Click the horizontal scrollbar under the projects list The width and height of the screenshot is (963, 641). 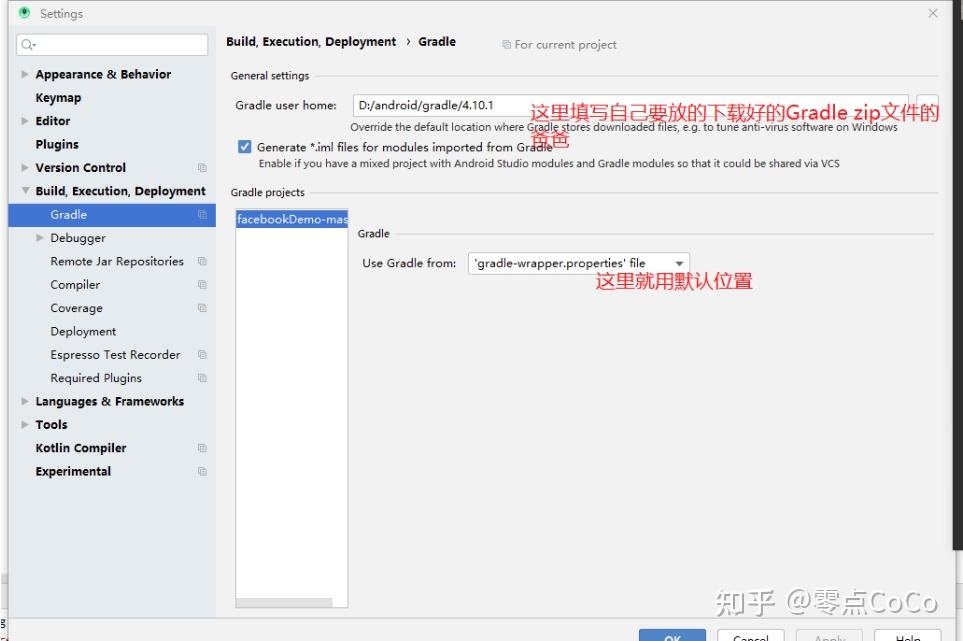pos(284,602)
